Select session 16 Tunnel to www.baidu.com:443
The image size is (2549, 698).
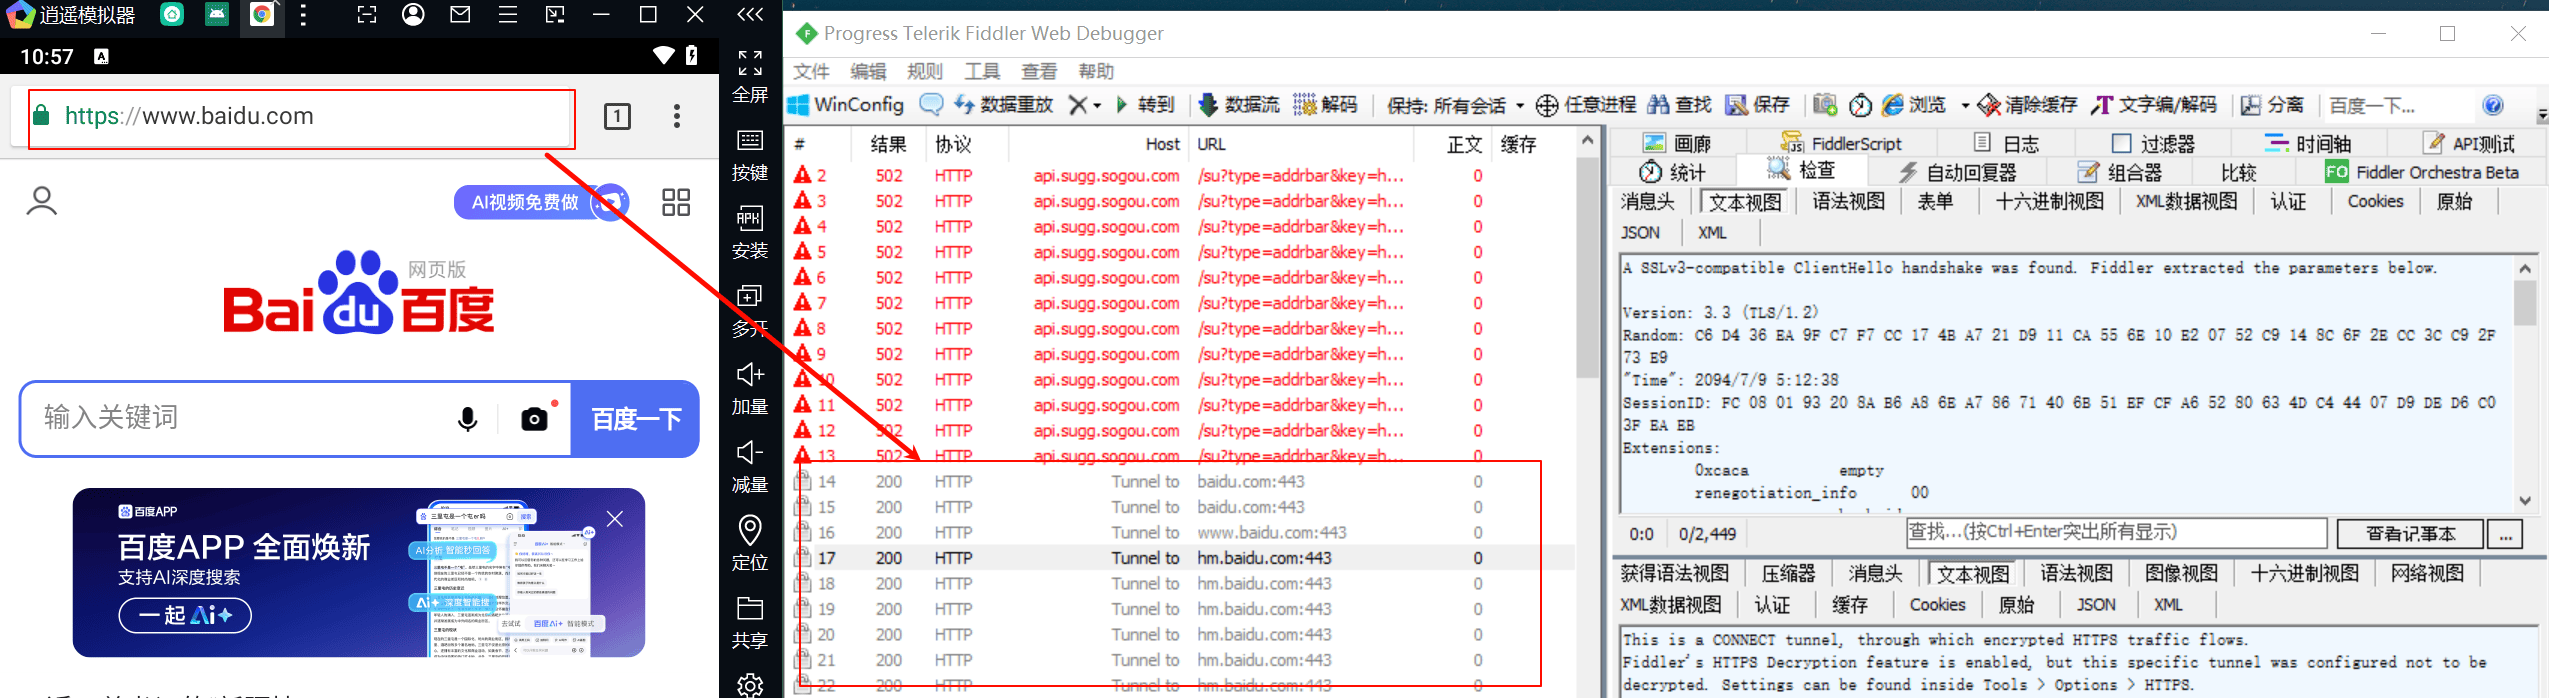(1180, 533)
